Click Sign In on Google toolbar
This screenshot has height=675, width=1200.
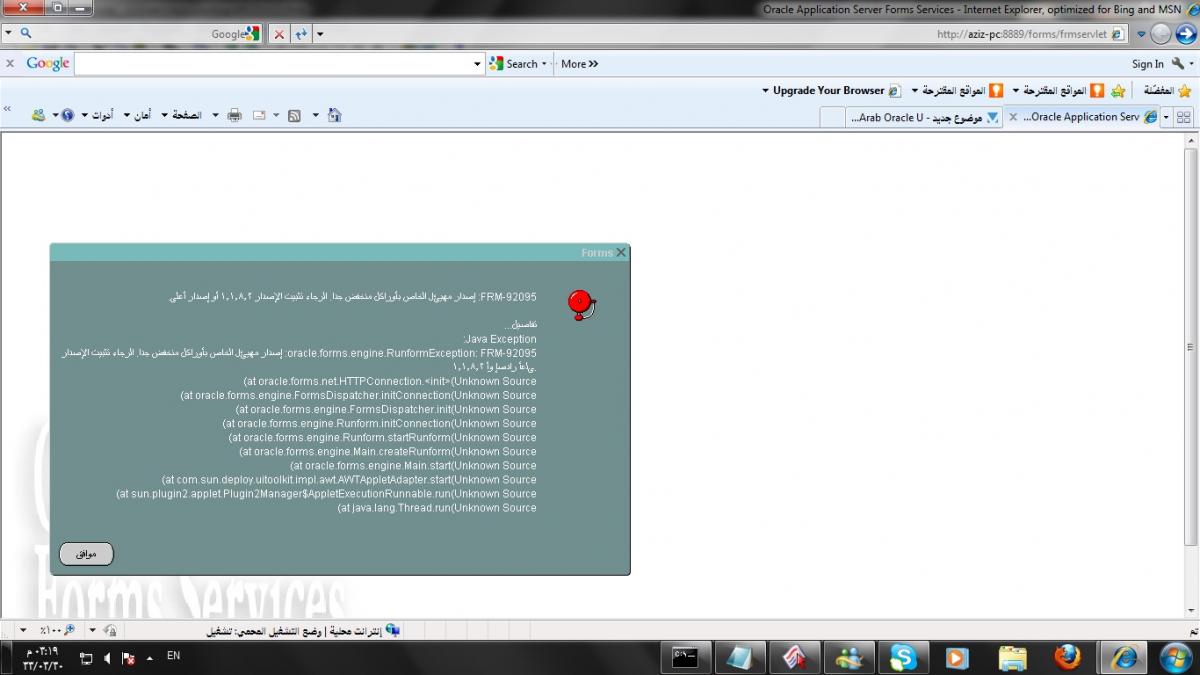pos(1147,64)
